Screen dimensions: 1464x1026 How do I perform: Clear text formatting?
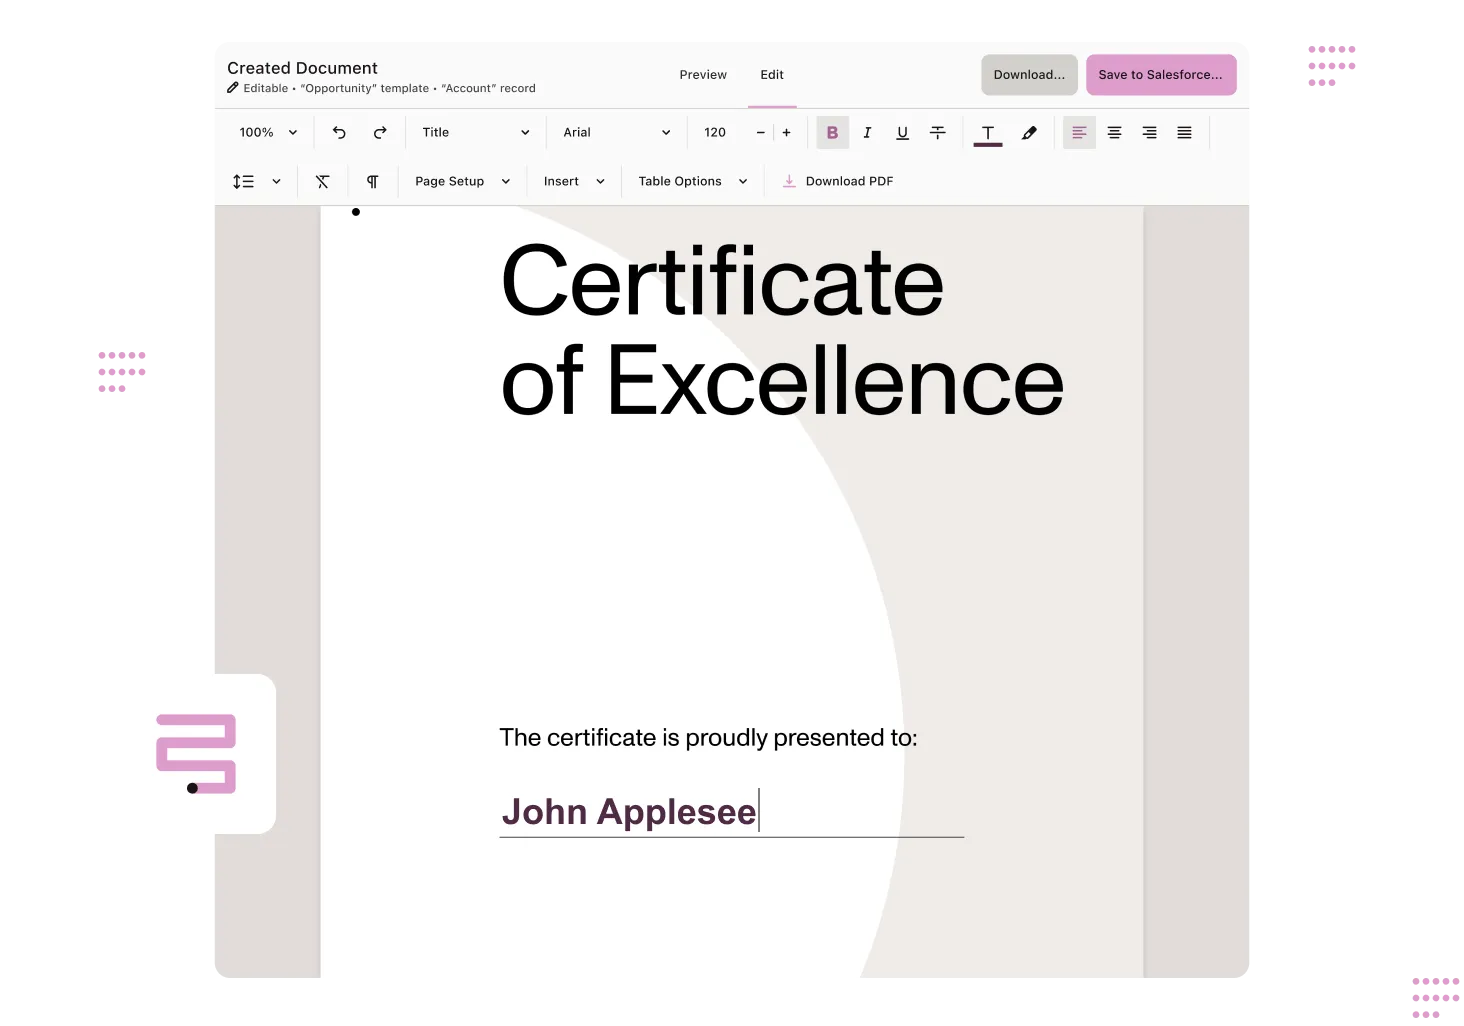click(x=322, y=182)
